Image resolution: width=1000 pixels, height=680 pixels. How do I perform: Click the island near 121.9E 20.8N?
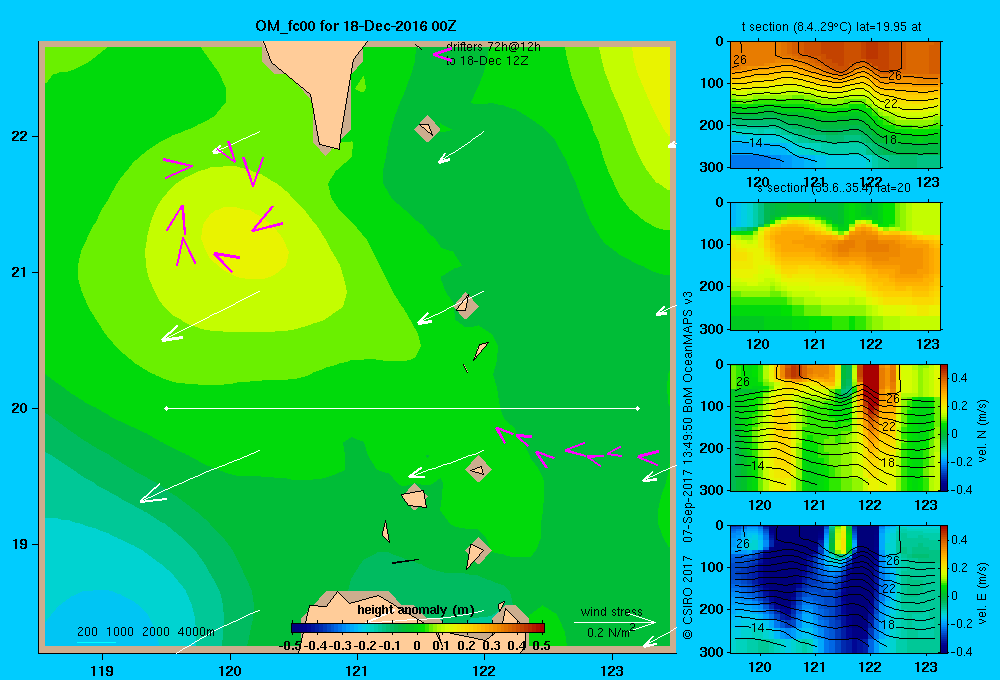(465, 305)
